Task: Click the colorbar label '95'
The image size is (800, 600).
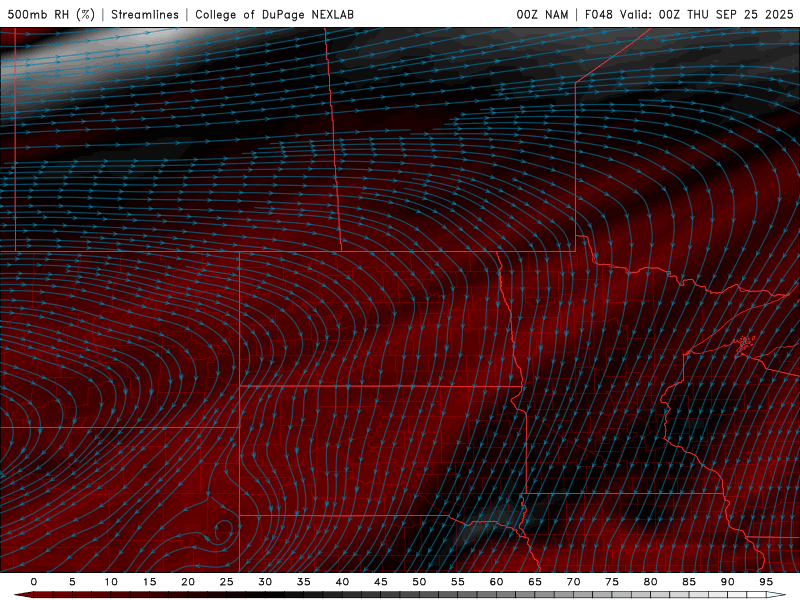Action: (x=766, y=582)
